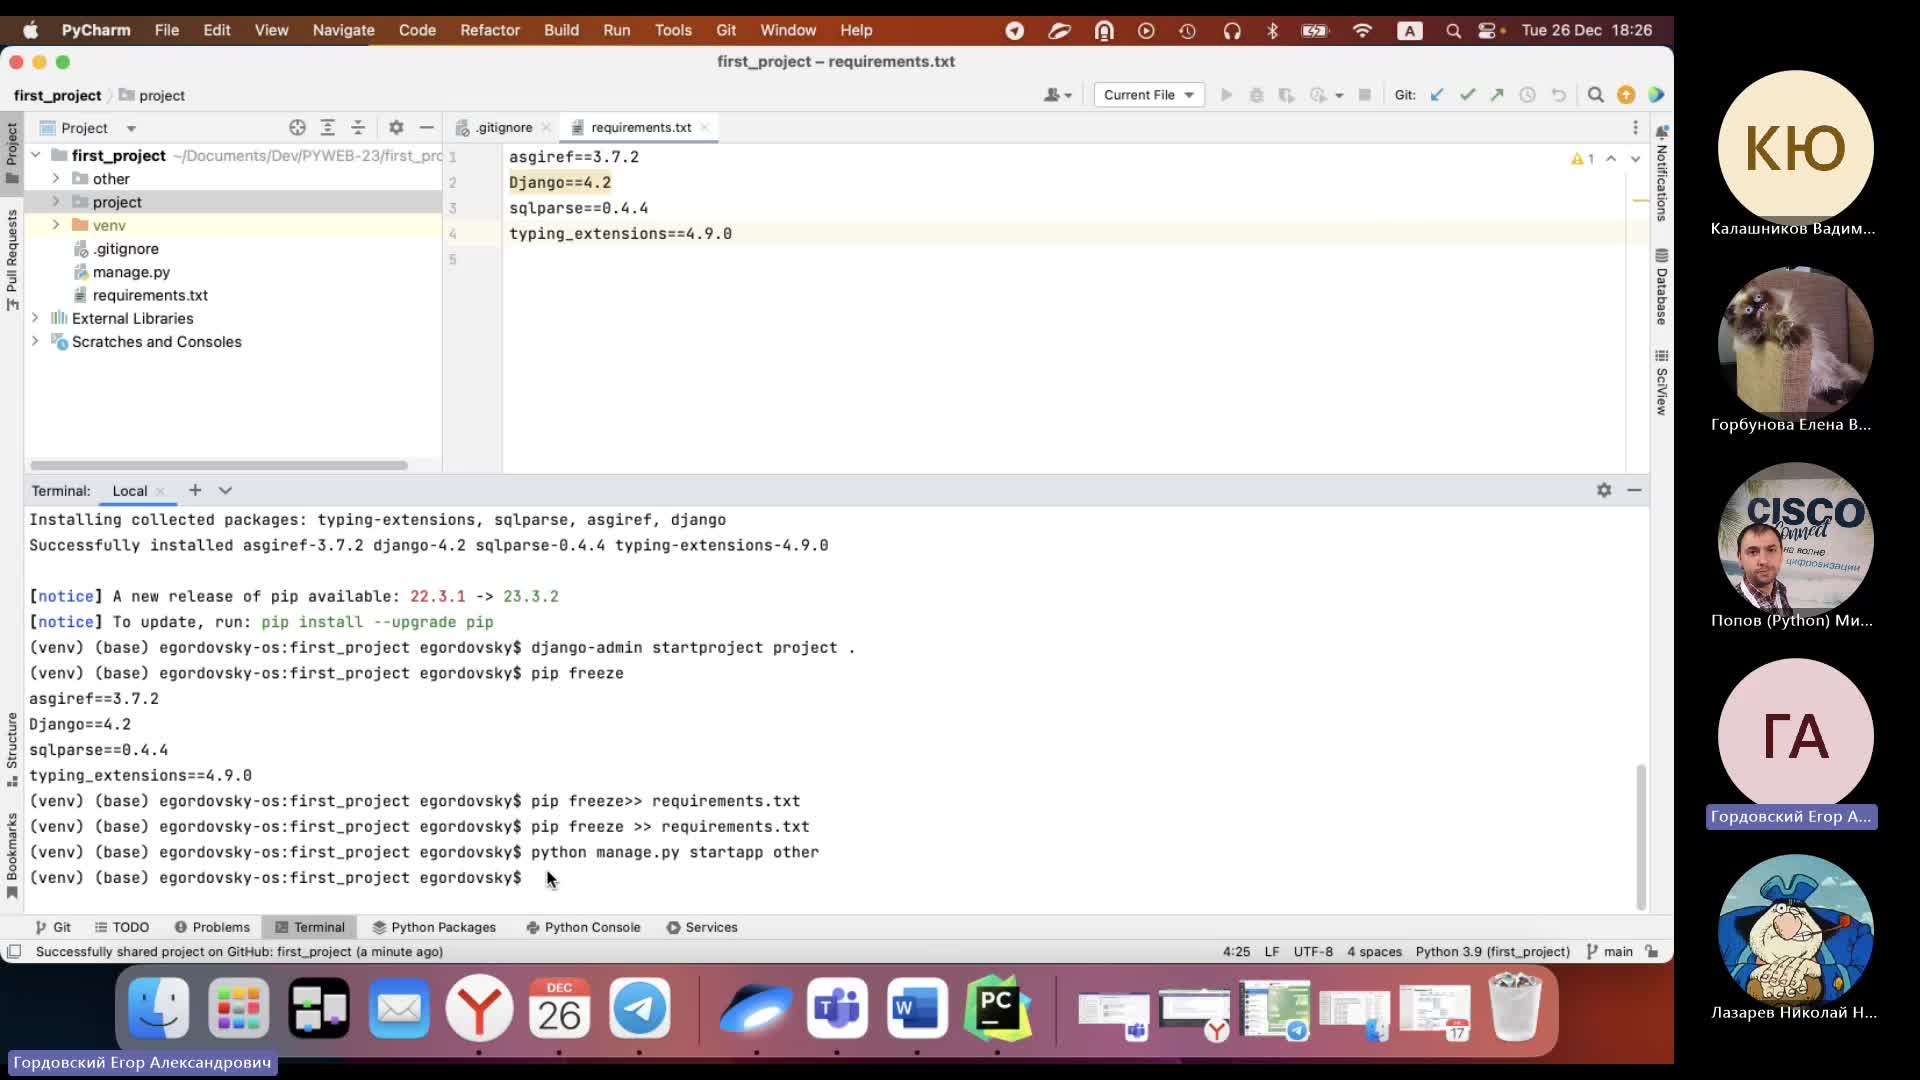Open Search Everywhere magnifier in toolbar
The image size is (1920, 1080).
pyautogui.click(x=1596, y=95)
